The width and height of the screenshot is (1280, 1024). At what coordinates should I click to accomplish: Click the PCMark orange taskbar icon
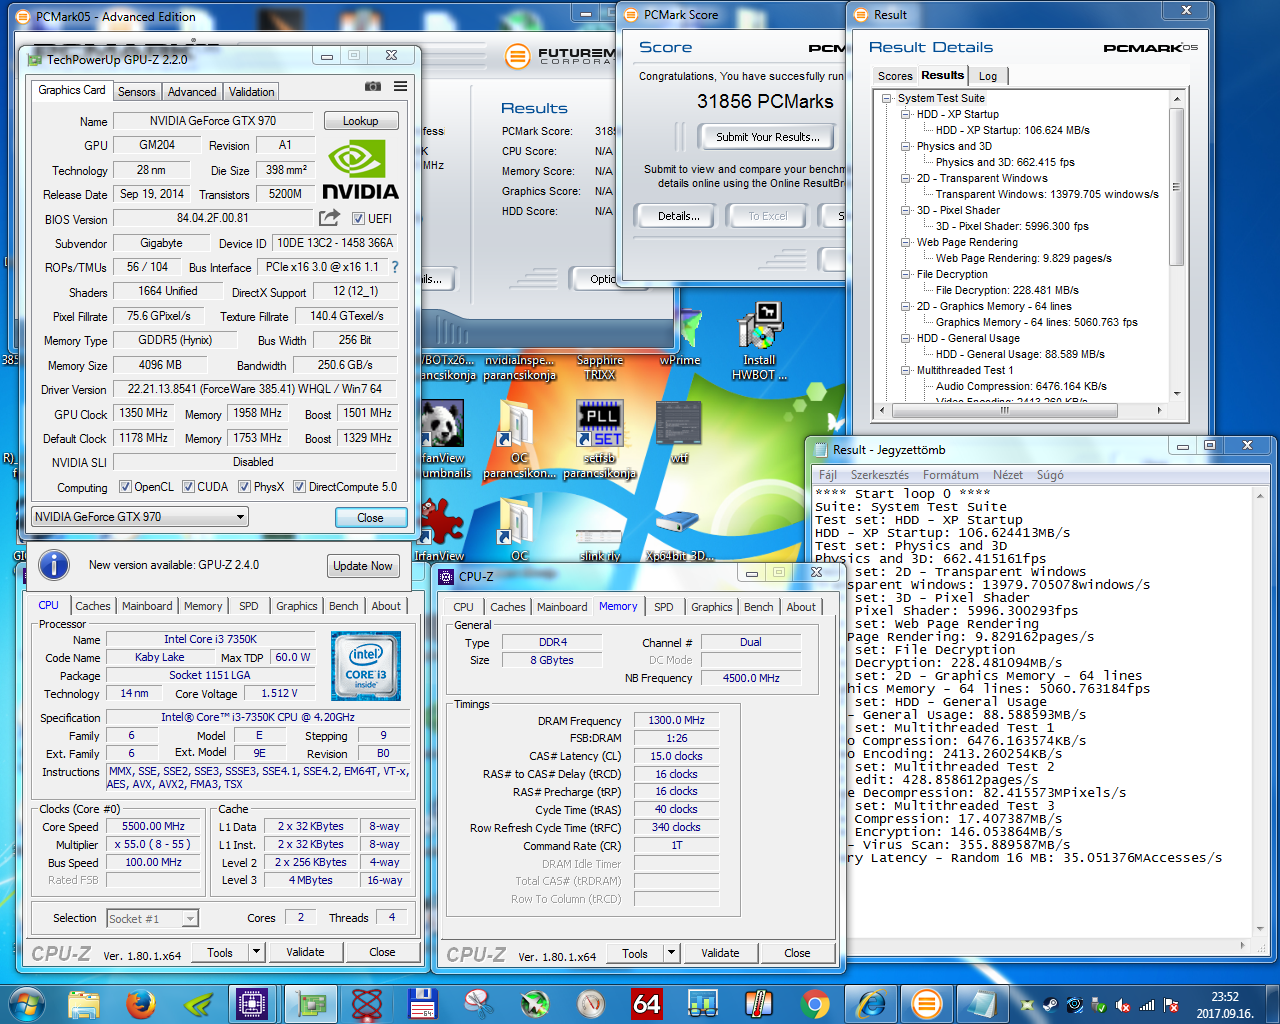927,1003
